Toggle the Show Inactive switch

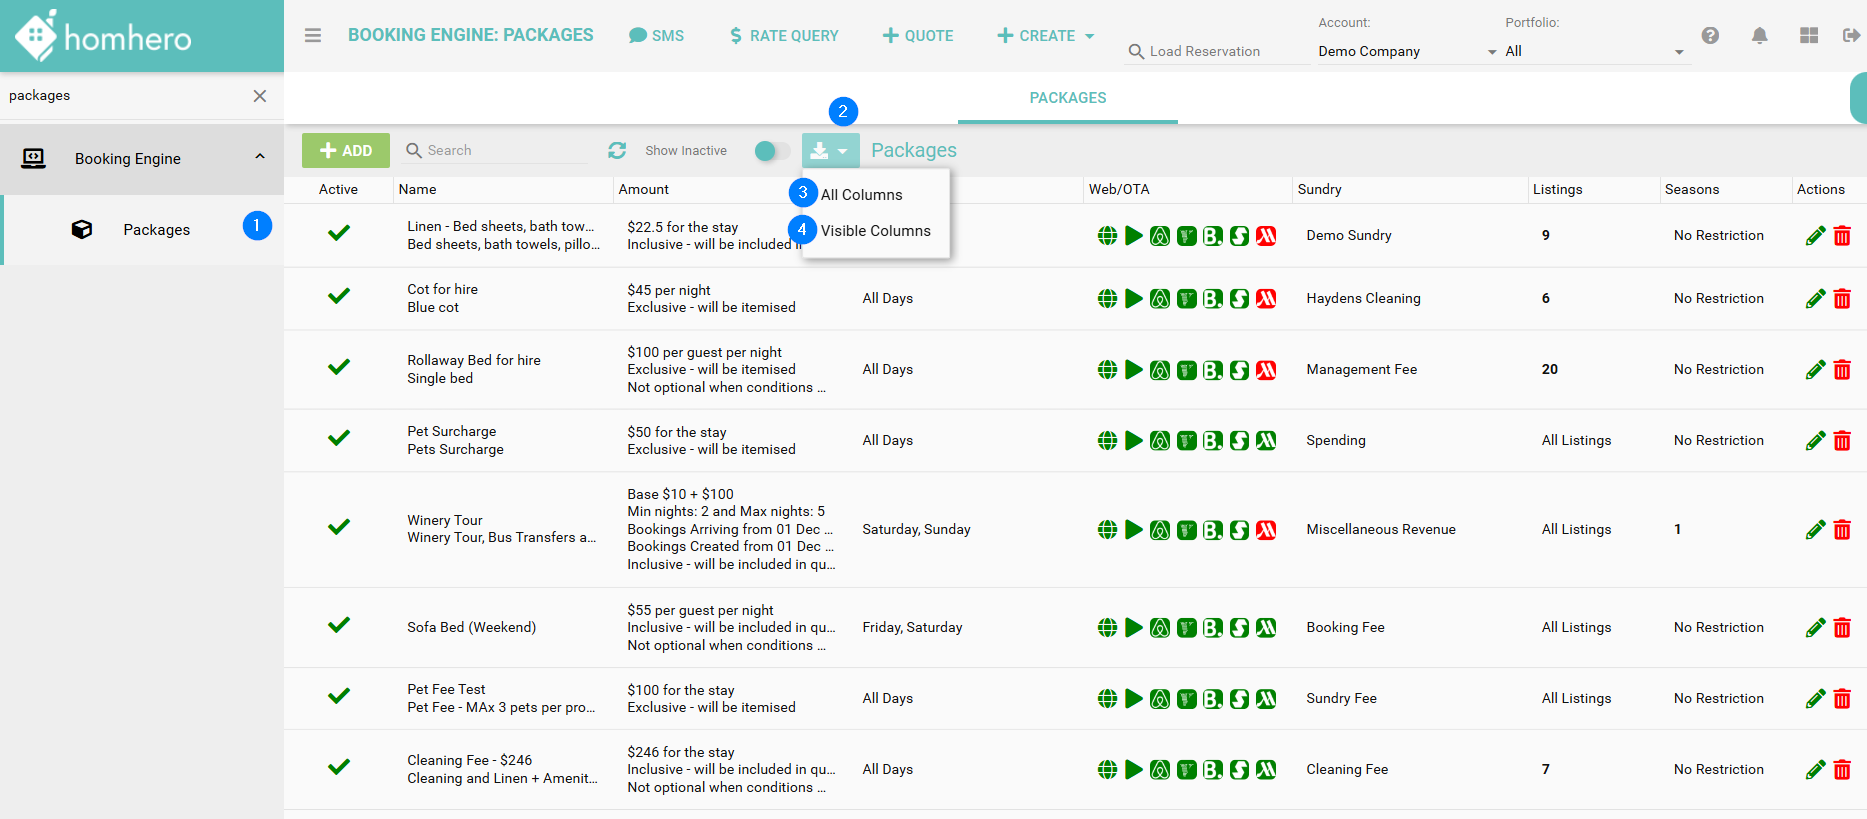coord(771,151)
